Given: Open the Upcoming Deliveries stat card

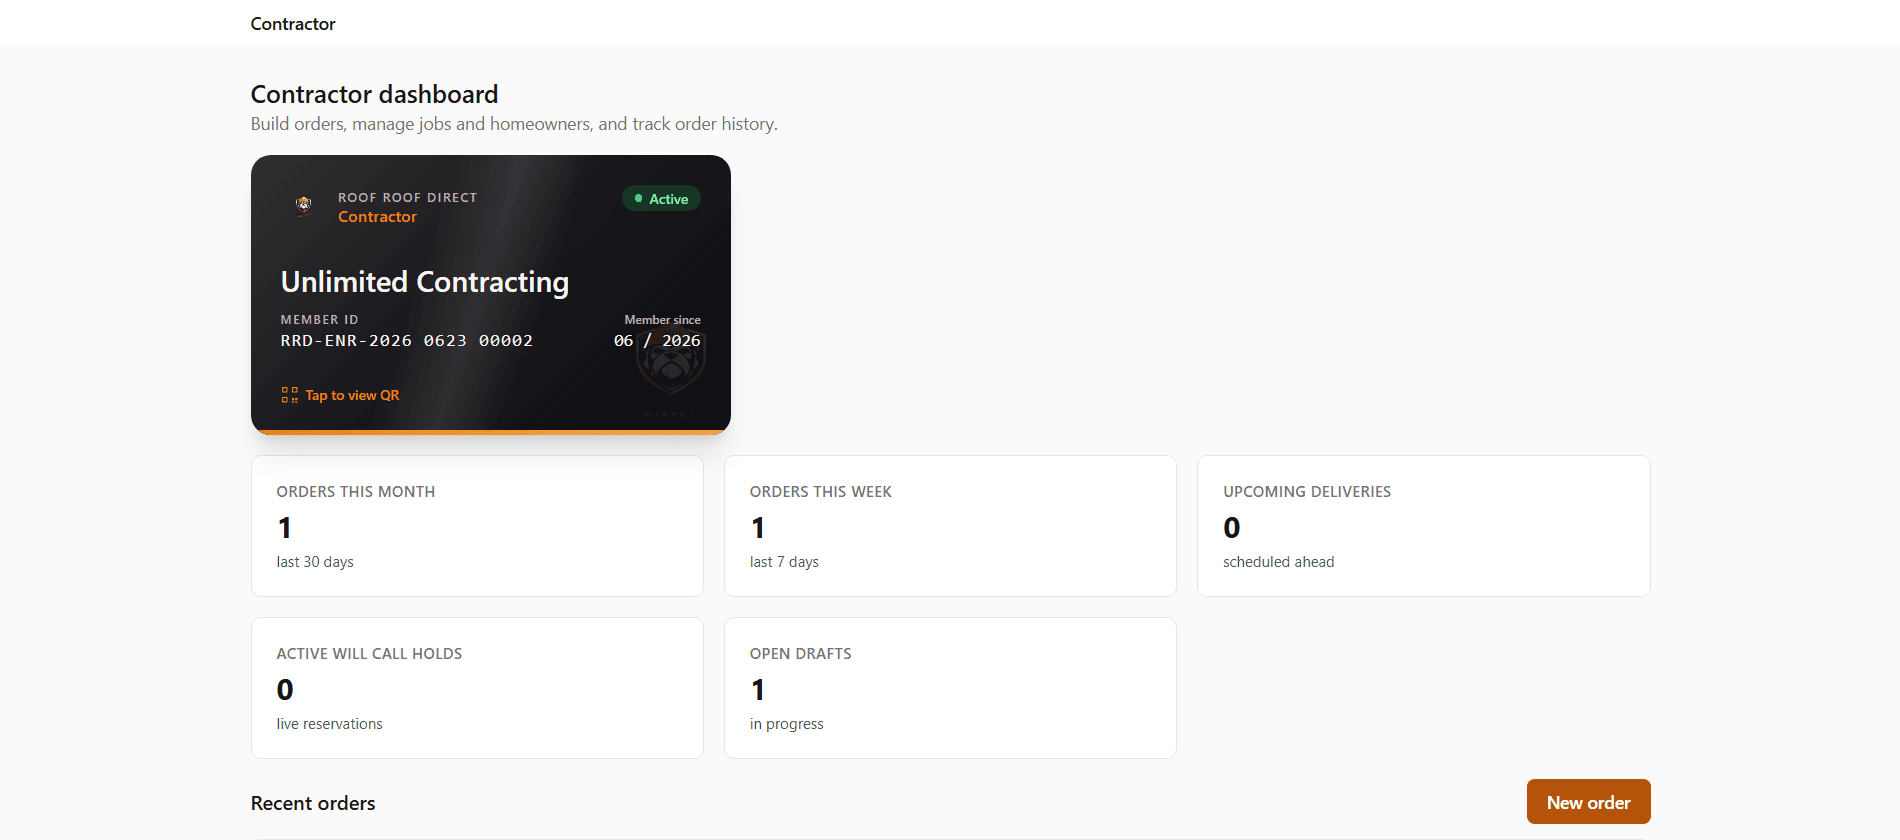Looking at the screenshot, I should click(1423, 526).
